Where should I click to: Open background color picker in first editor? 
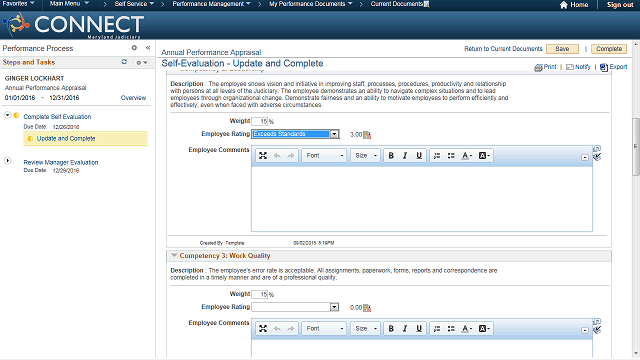(484, 156)
